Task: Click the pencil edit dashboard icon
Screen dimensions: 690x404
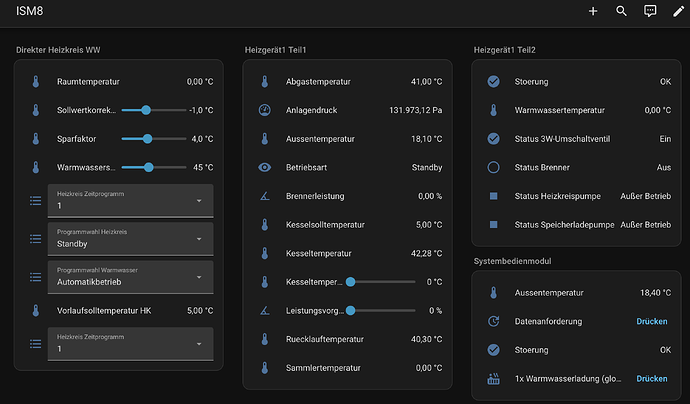Action: coord(679,11)
